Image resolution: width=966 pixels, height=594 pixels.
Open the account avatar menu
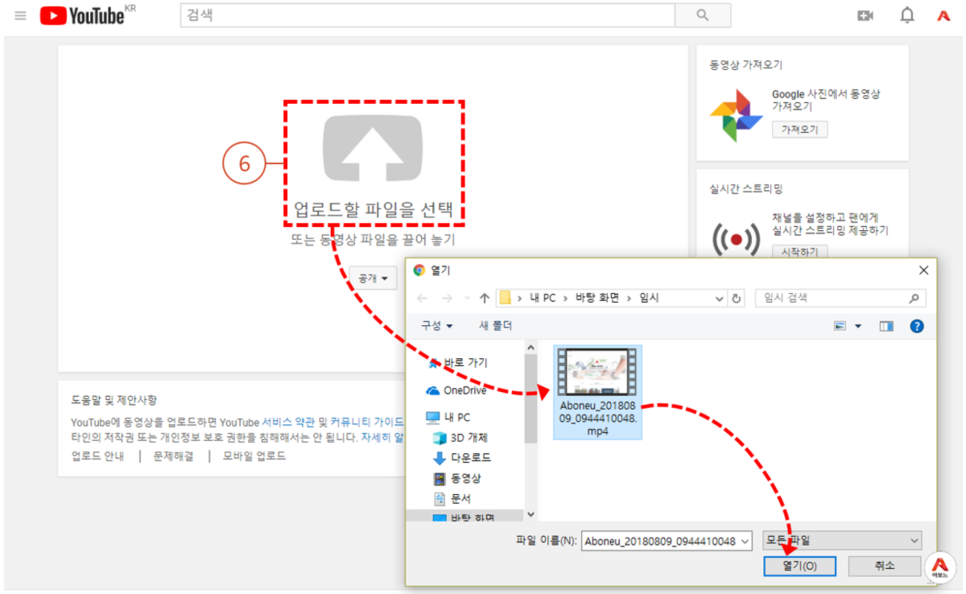[943, 15]
